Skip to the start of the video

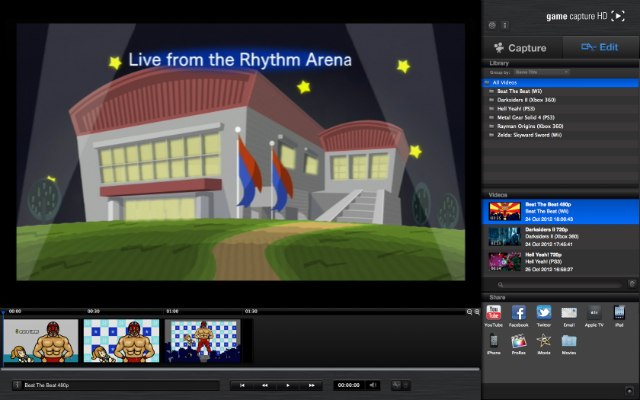(242, 385)
